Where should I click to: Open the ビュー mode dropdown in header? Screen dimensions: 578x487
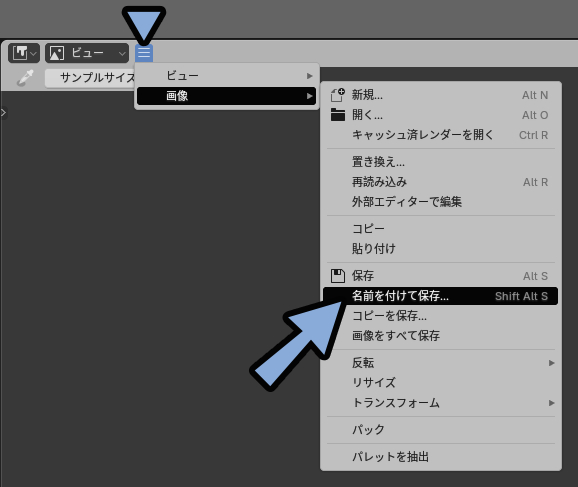pos(87,53)
